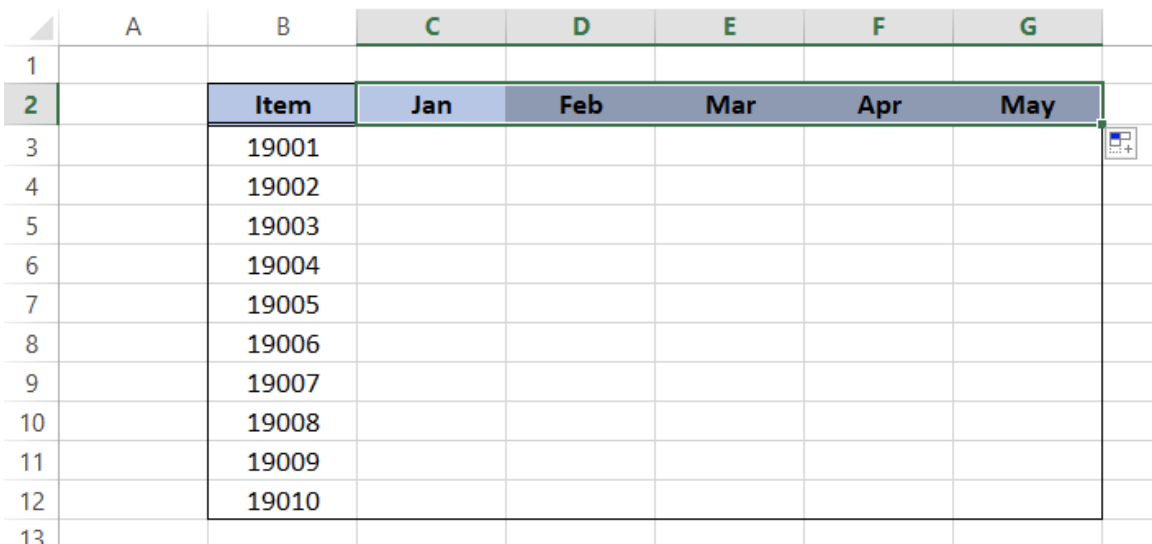
Task: Select row 12 header
Action: pos(29,501)
